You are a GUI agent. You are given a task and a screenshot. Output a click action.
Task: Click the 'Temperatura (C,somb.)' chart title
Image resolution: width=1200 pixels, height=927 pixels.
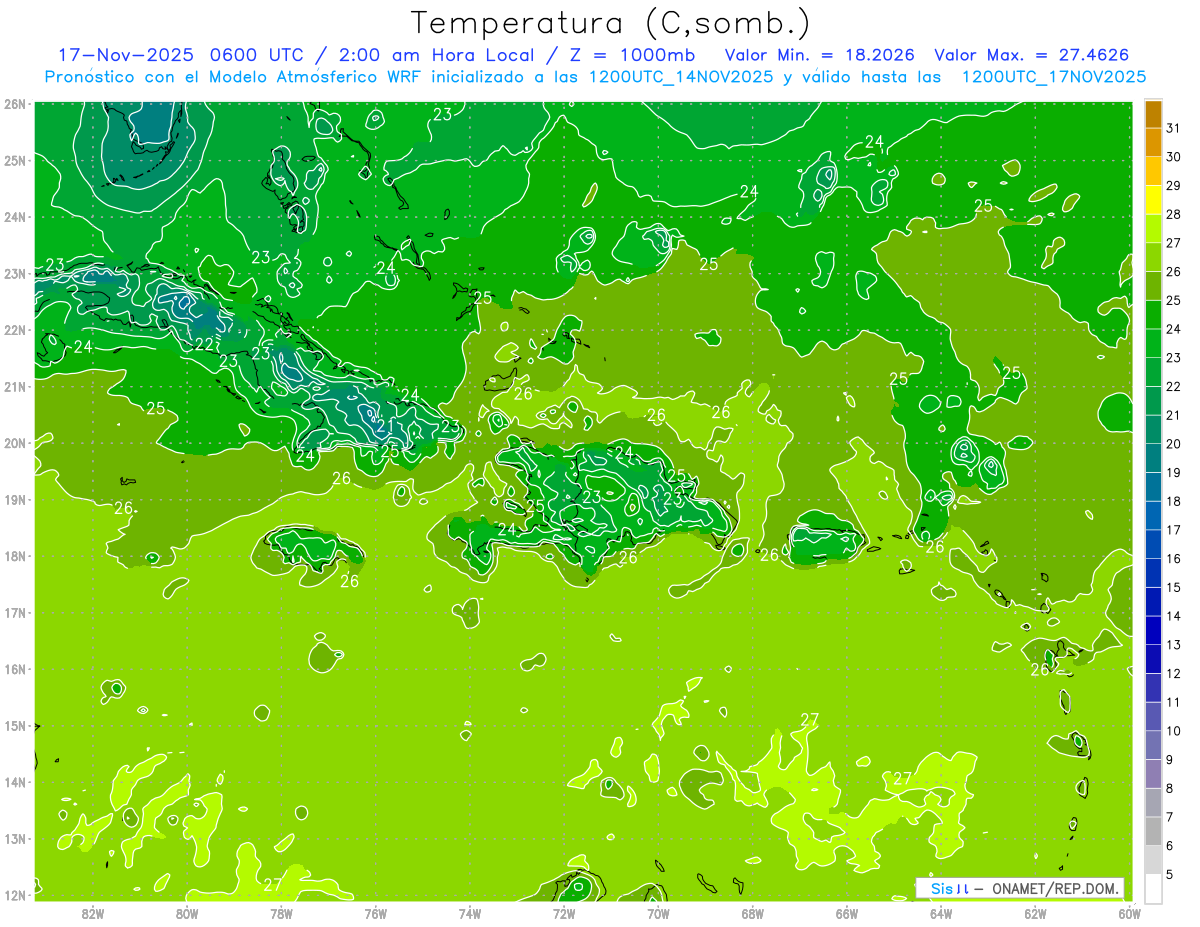(x=611, y=24)
